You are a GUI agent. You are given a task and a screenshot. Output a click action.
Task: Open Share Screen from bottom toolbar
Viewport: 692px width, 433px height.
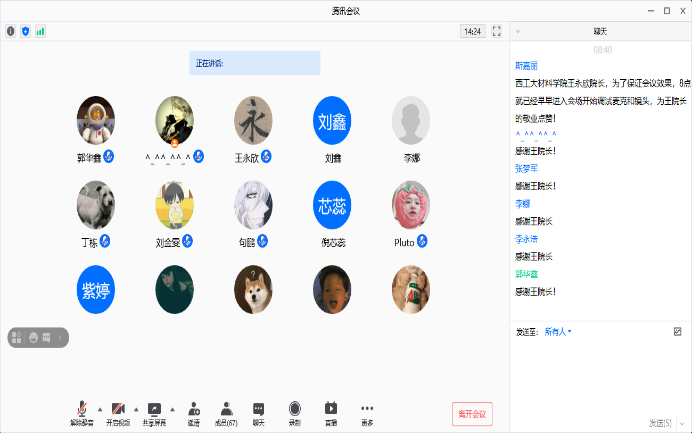154,411
